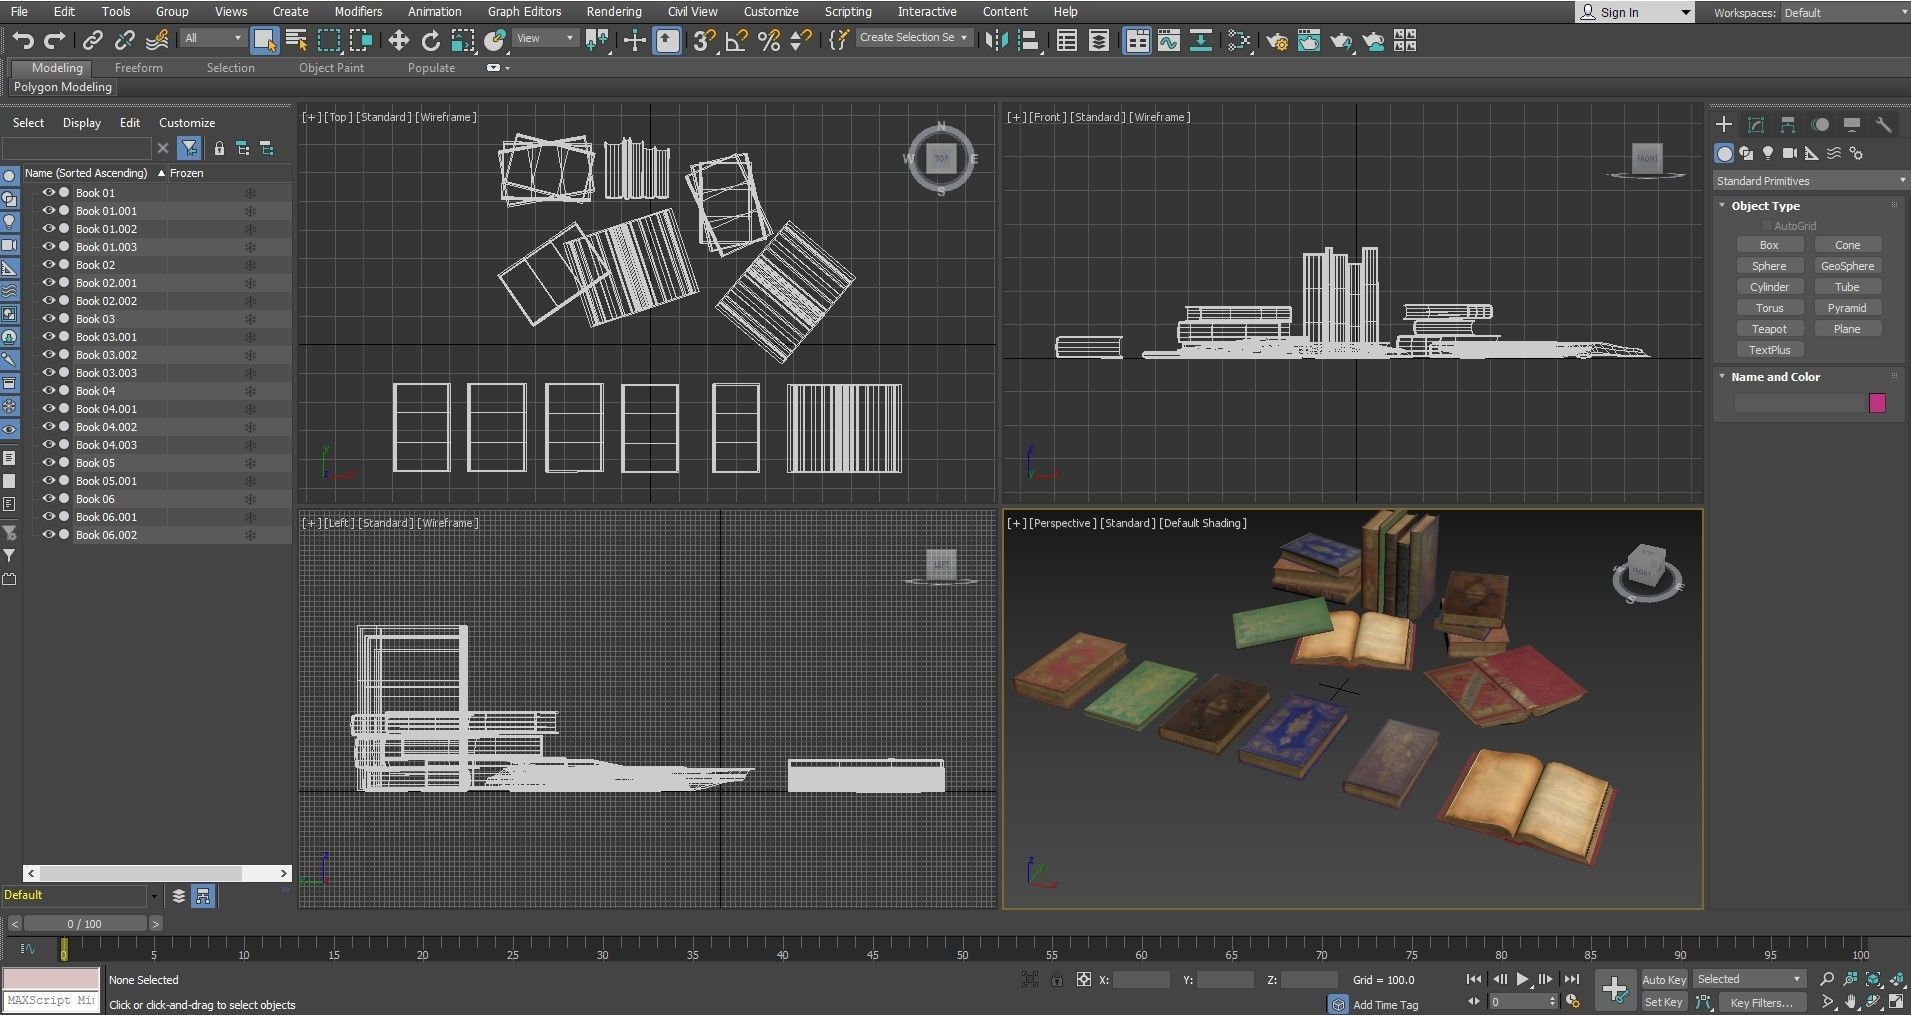The height and width of the screenshot is (1015, 1911).
Task: Toggle visibility eye of Book 06
Action: [x=48, y=498]
